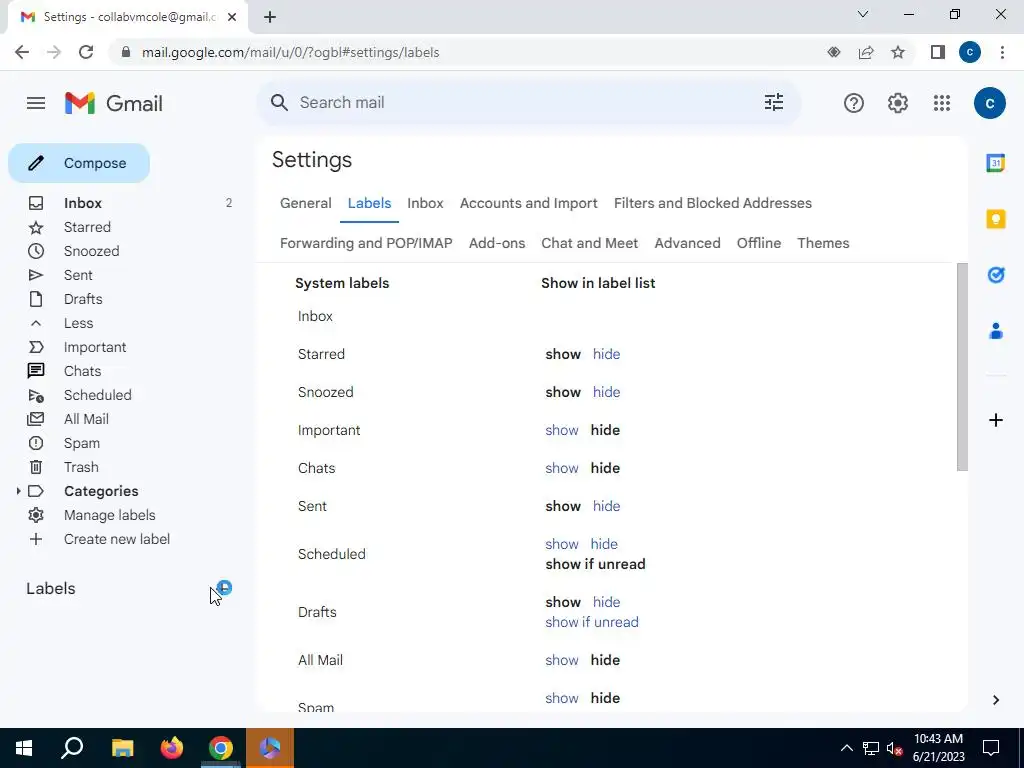Collapse sidebar with Less

78,323
